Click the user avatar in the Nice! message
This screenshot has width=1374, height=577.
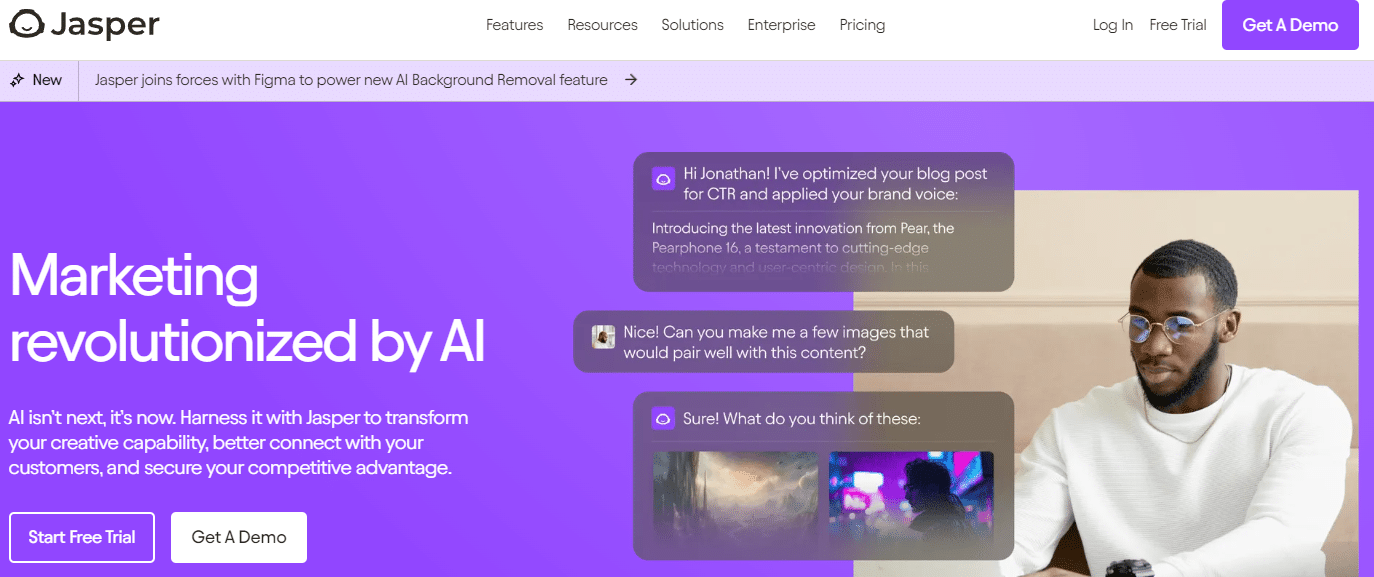pos(603,336)
